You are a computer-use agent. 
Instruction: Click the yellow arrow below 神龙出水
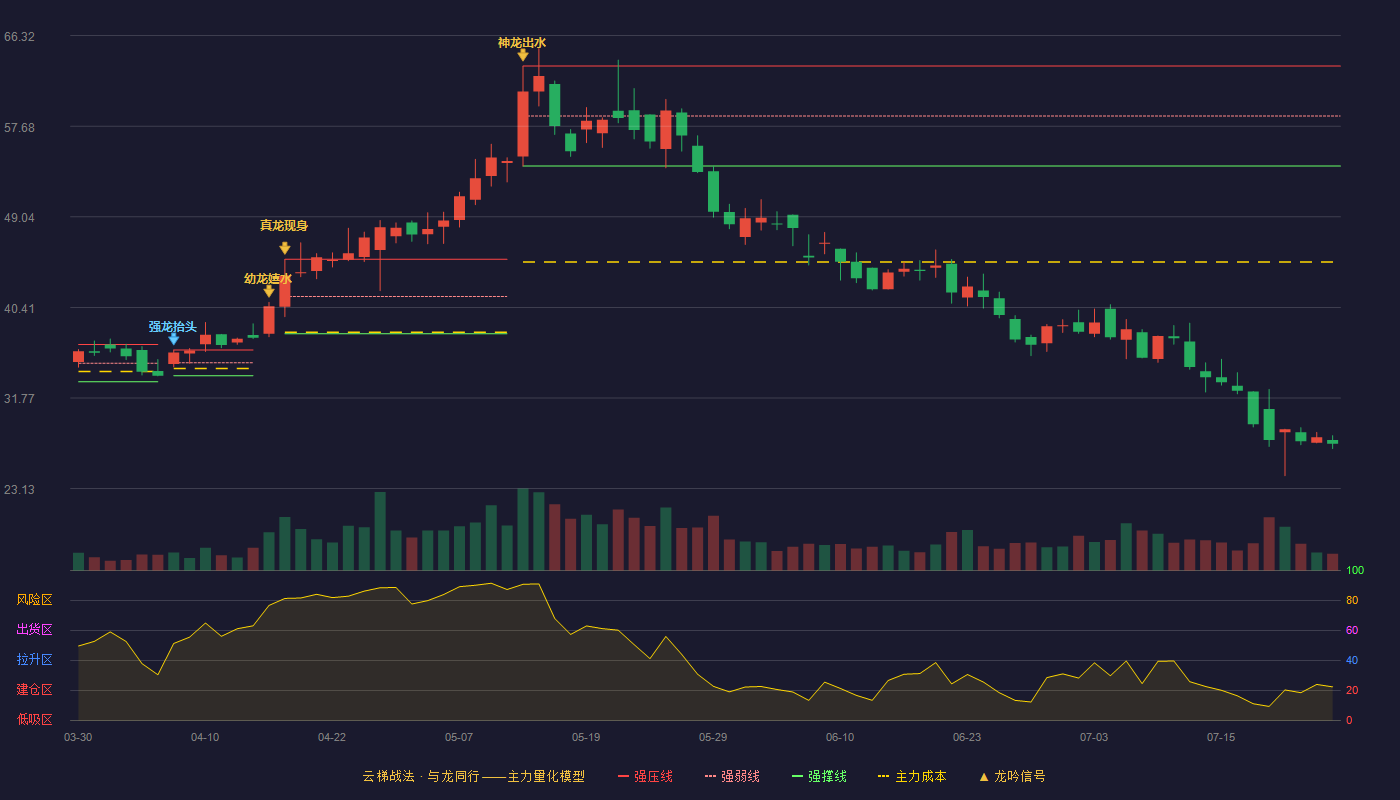[x=522, y=56]
